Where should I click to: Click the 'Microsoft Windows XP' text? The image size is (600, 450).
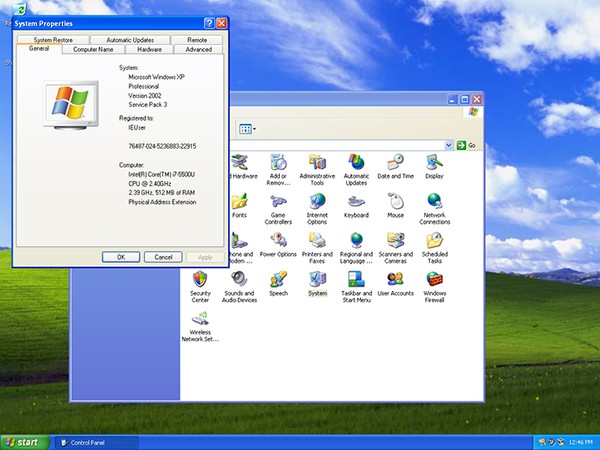click(157, 77)
